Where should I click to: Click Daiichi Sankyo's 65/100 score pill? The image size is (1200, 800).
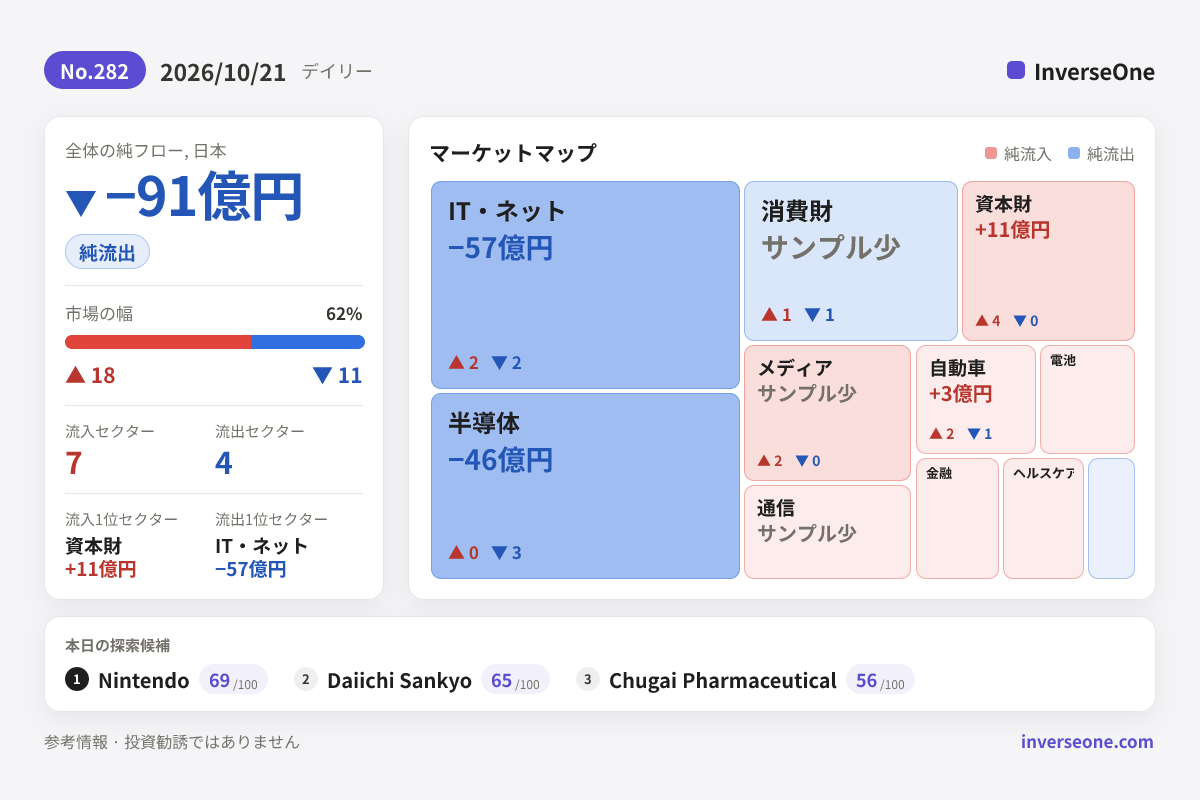pos(515,680)
